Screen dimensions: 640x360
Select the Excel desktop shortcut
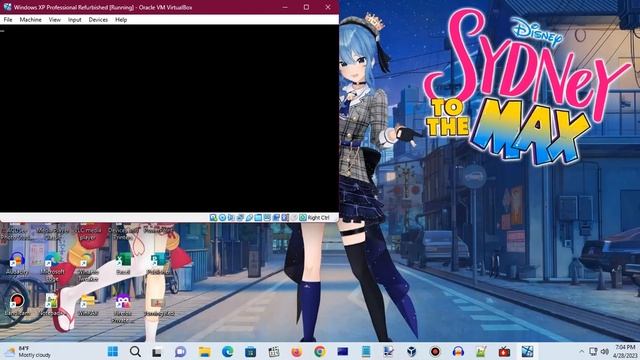(x=123, y=263)
